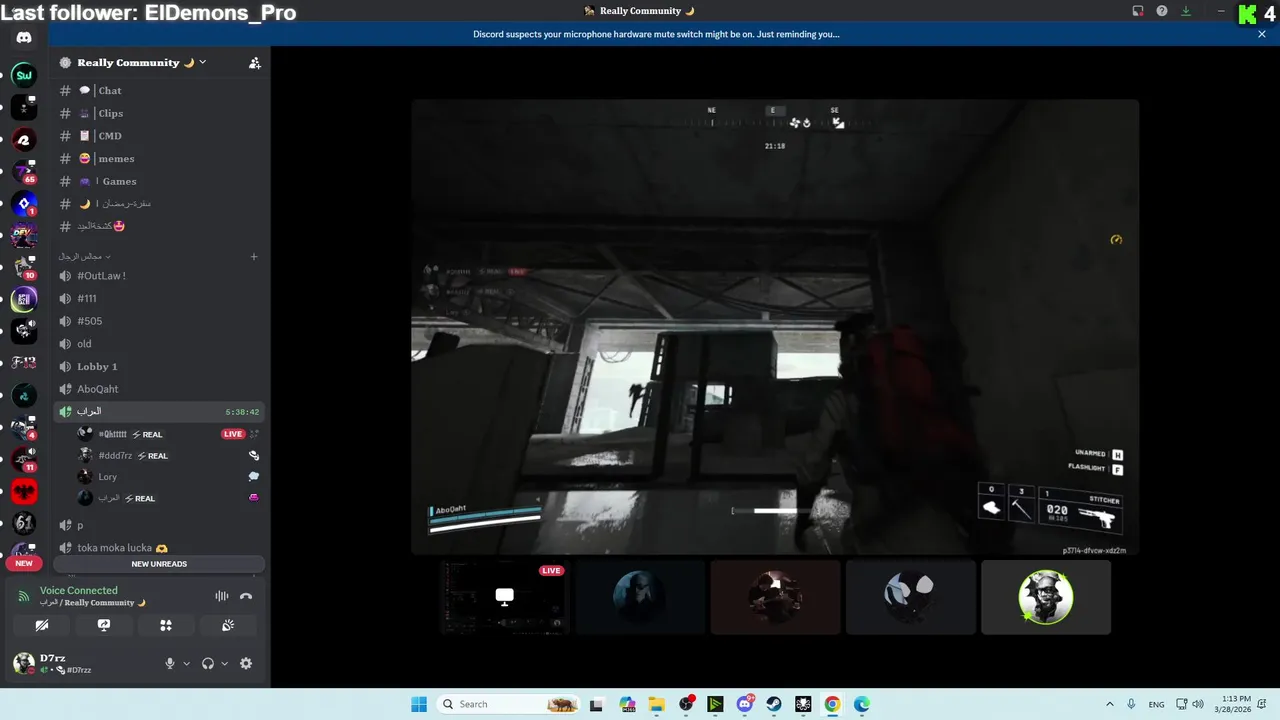Select the LIVE stream tile thumbnail
Viewport: 1280px width, 720px height.
click(505, 597)
